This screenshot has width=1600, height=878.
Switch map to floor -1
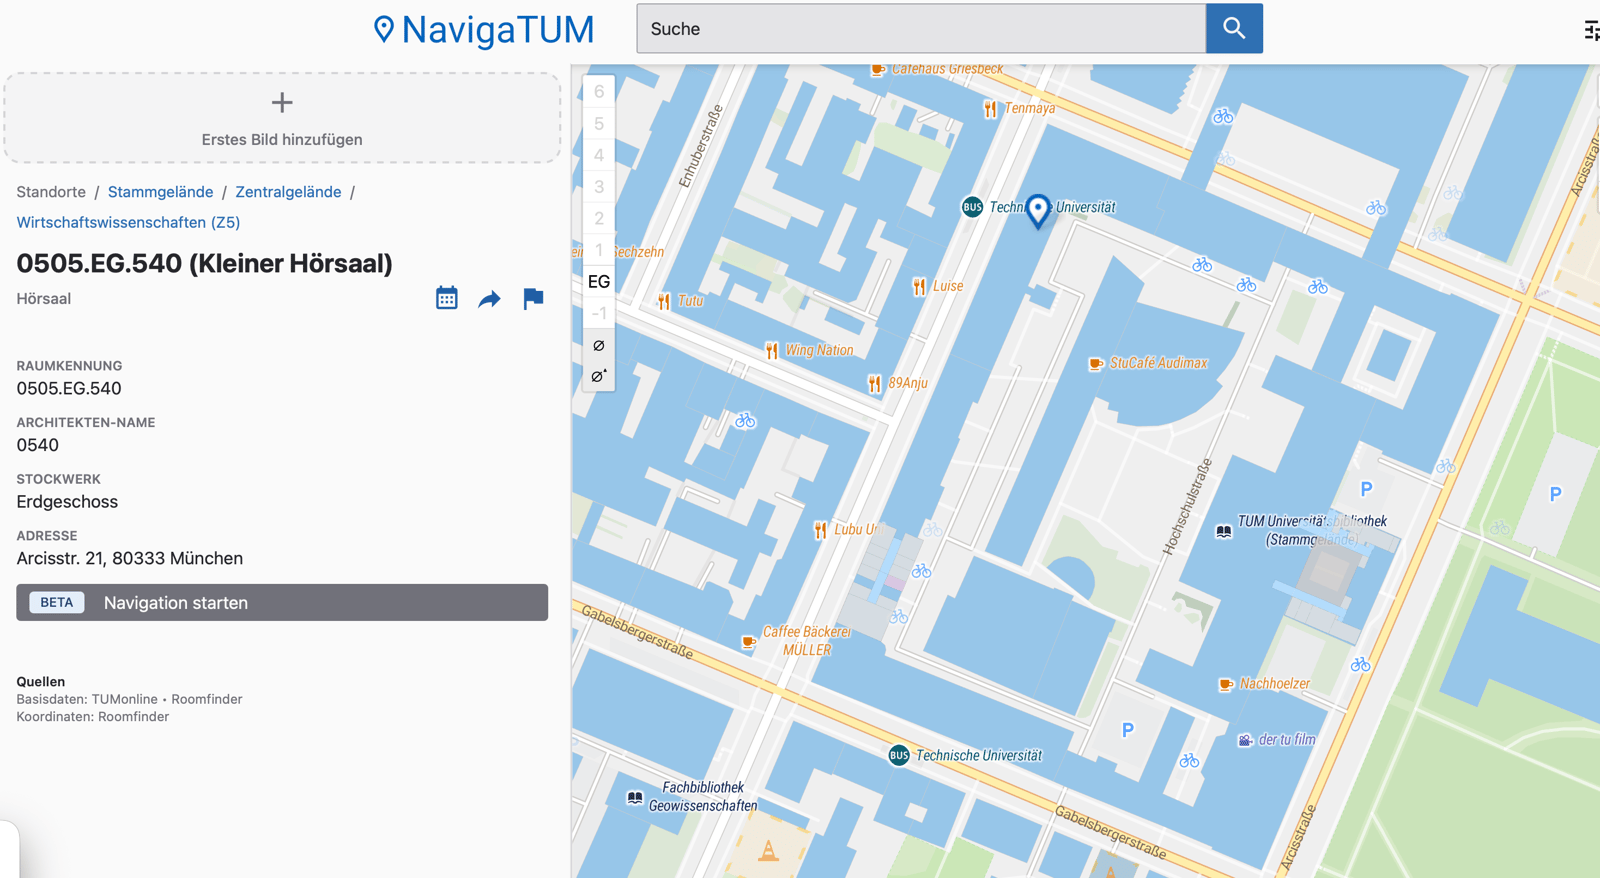(x=598, y=313)
